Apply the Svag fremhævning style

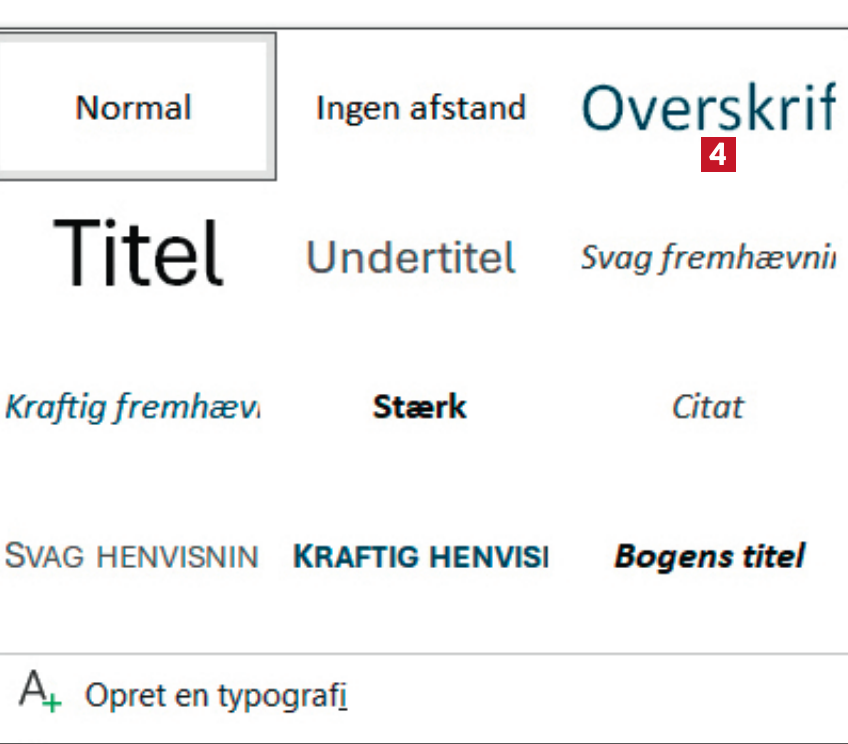708,257
